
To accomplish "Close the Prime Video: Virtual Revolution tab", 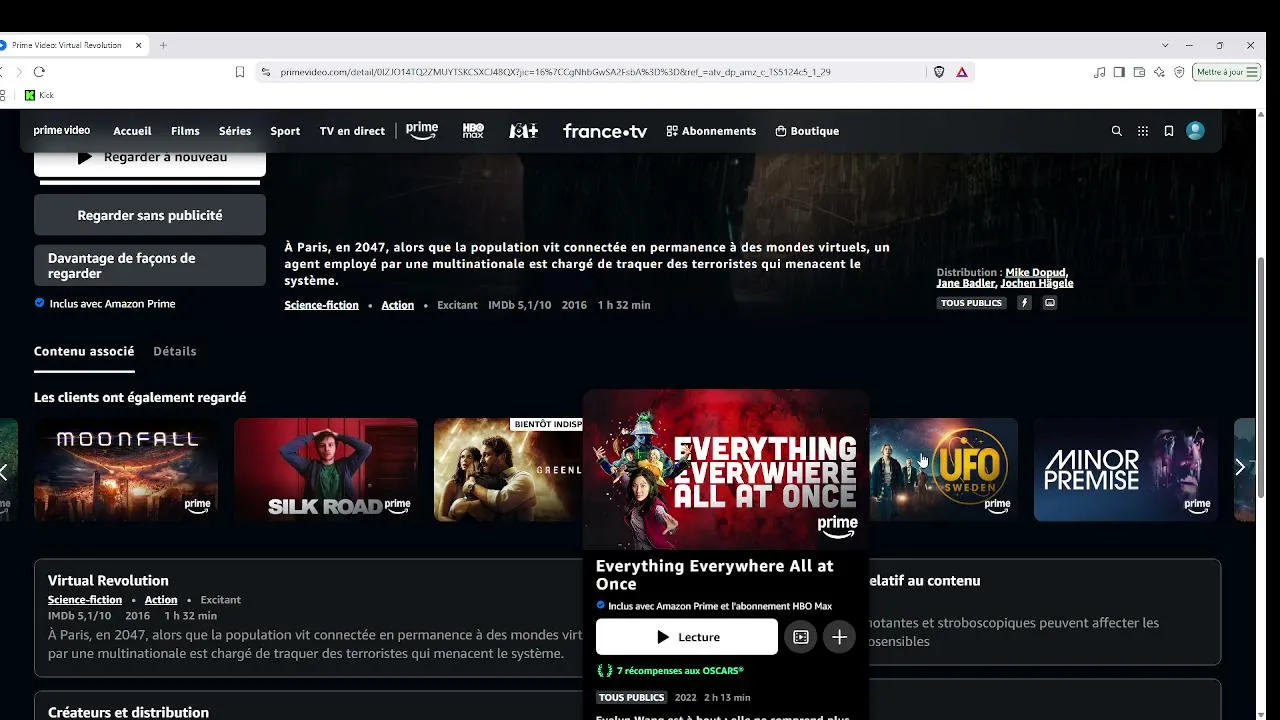I will pyautogui.click(x=139, y=45).
